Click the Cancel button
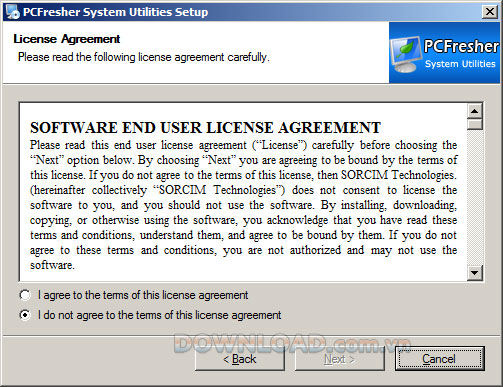Screen dimensions: 503x387 (x=439, y=359)
